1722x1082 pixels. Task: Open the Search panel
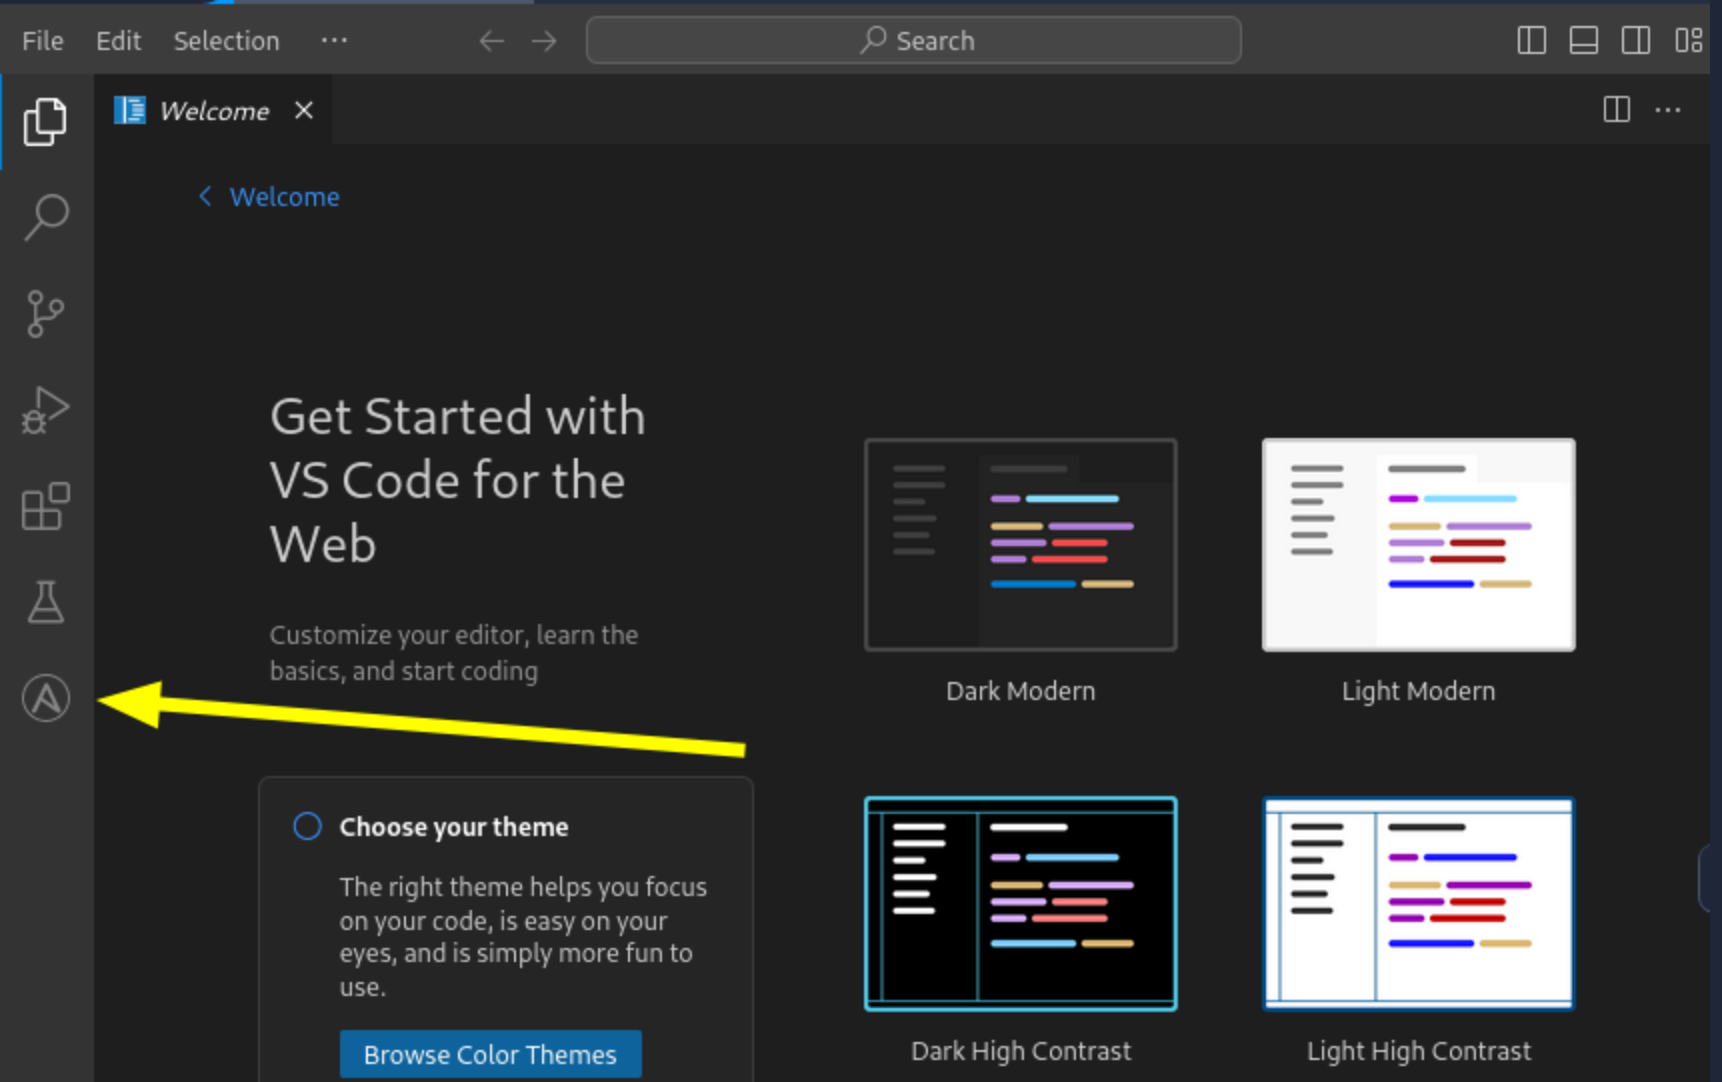tap(45, 216)
